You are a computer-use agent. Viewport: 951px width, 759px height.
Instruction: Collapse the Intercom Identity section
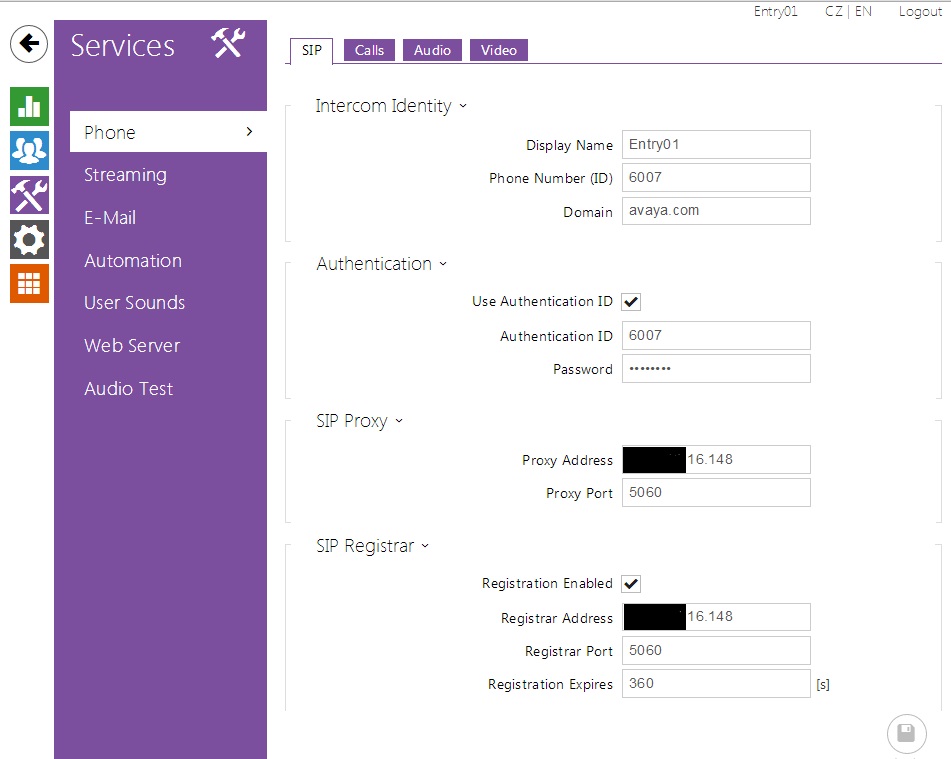(391, 106)
